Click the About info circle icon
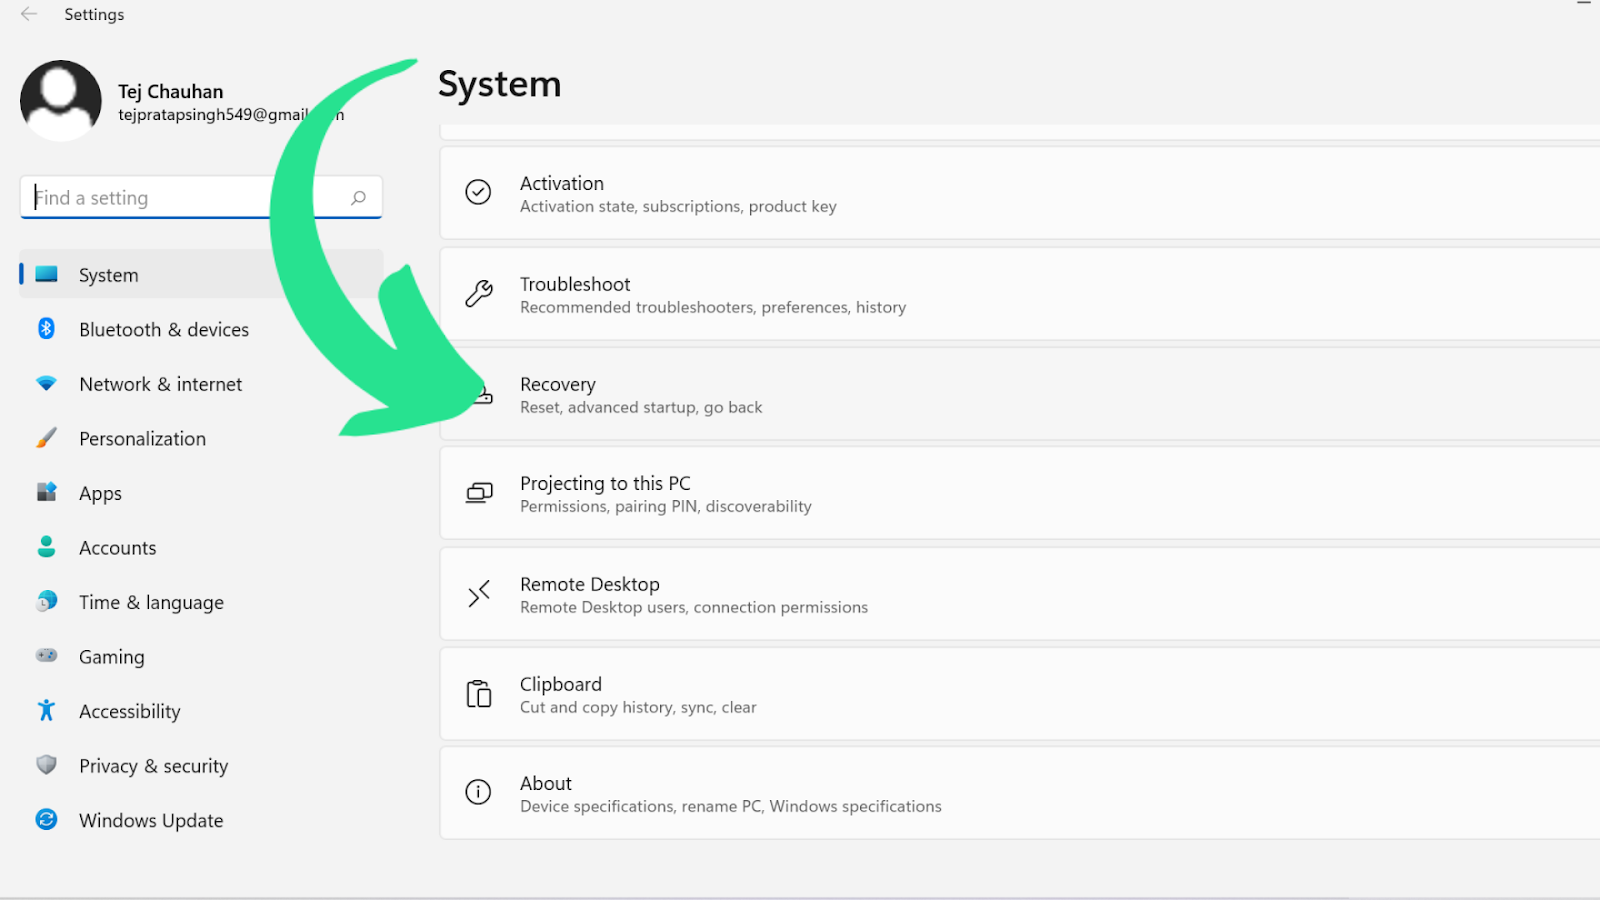1600x900 pixels. [x=479, y=793]
